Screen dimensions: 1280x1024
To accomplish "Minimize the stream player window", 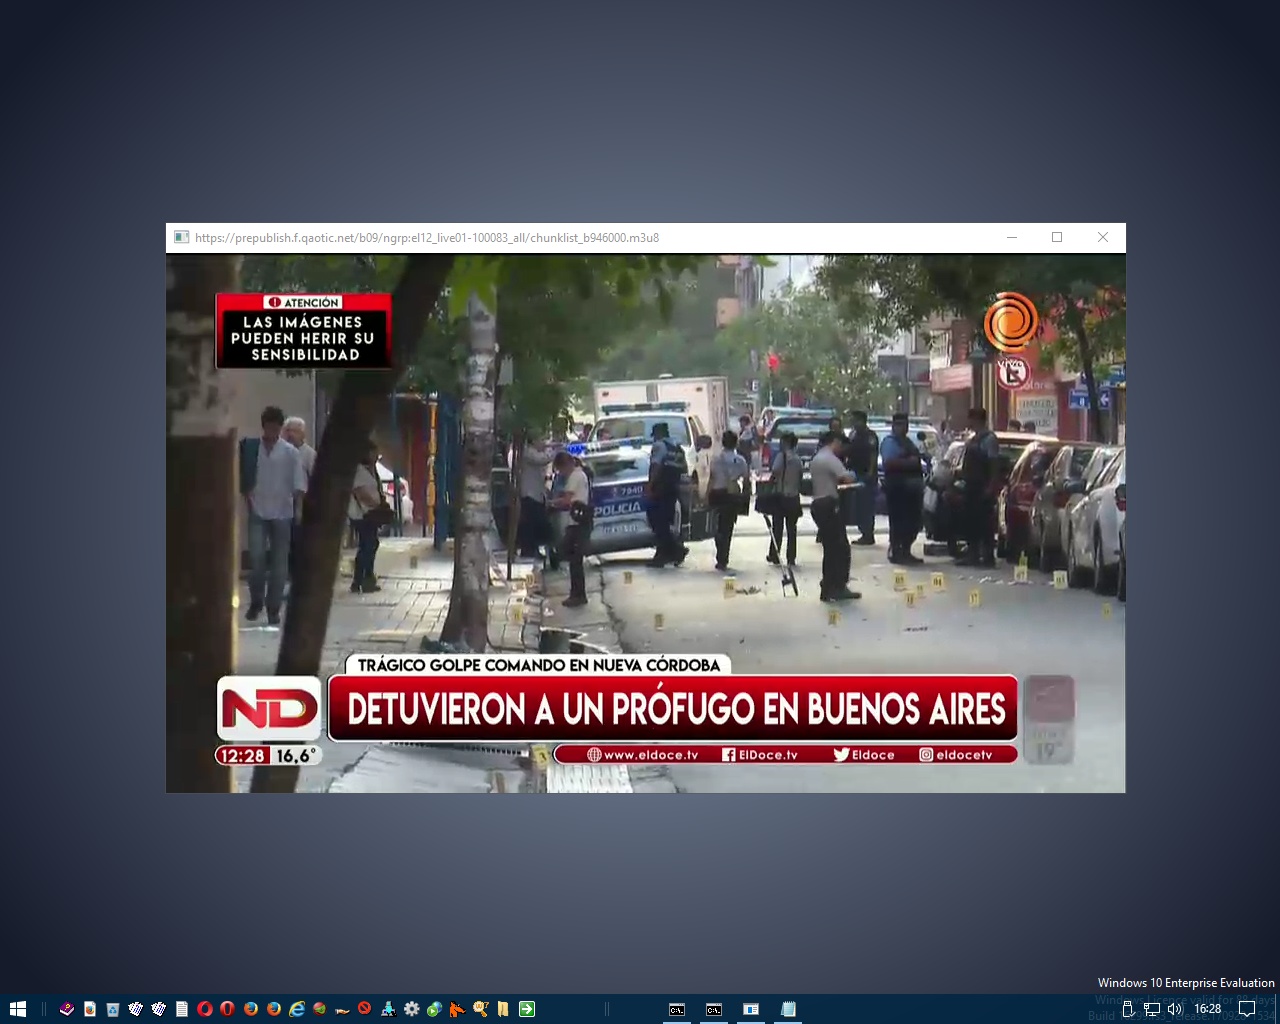I will [1012, 237].
